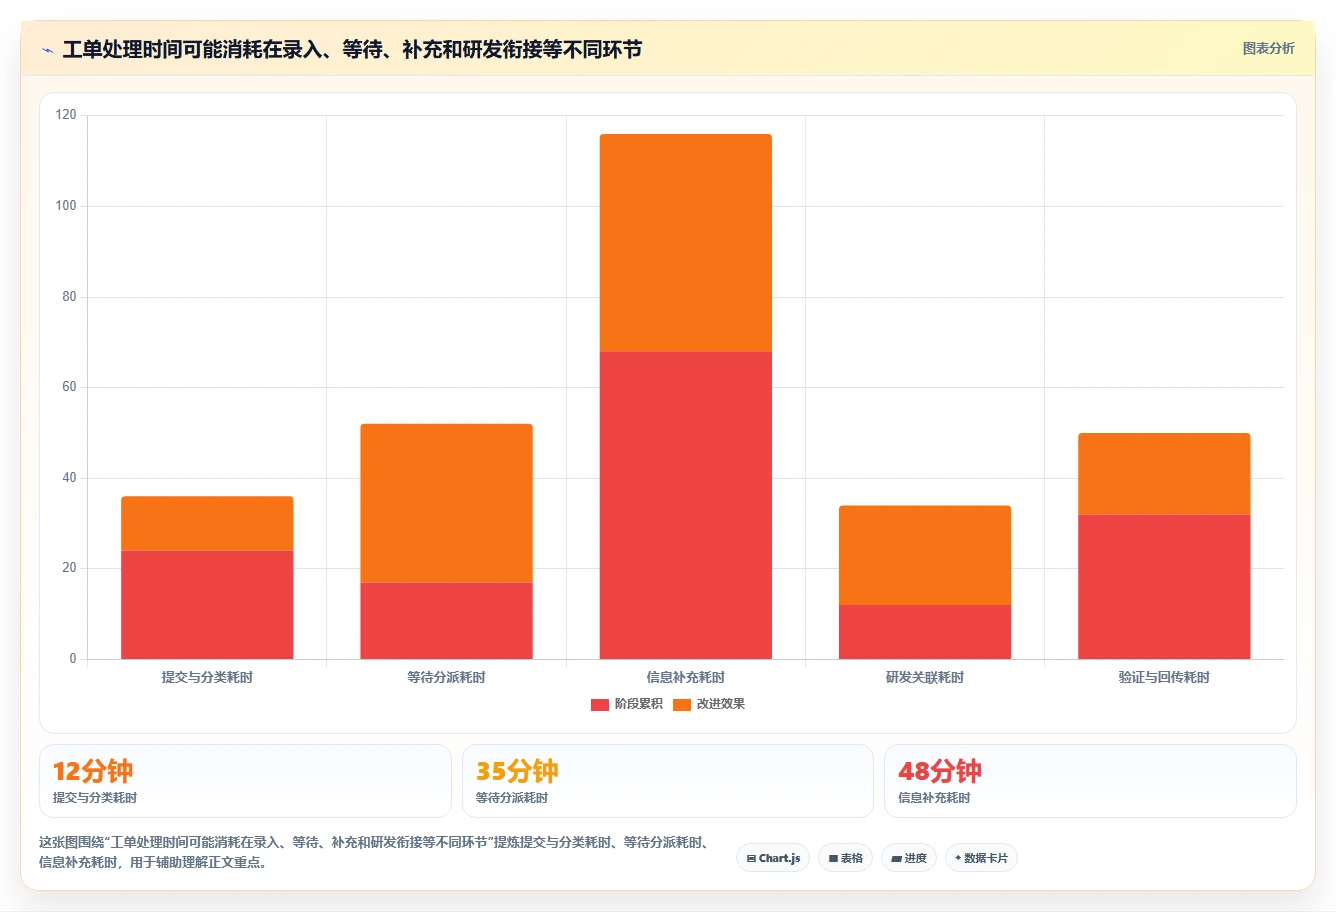The image size is (1336, 912).
Task: Open the 12分钟 提交与分类耗时 card
Action: click(245, 781)
